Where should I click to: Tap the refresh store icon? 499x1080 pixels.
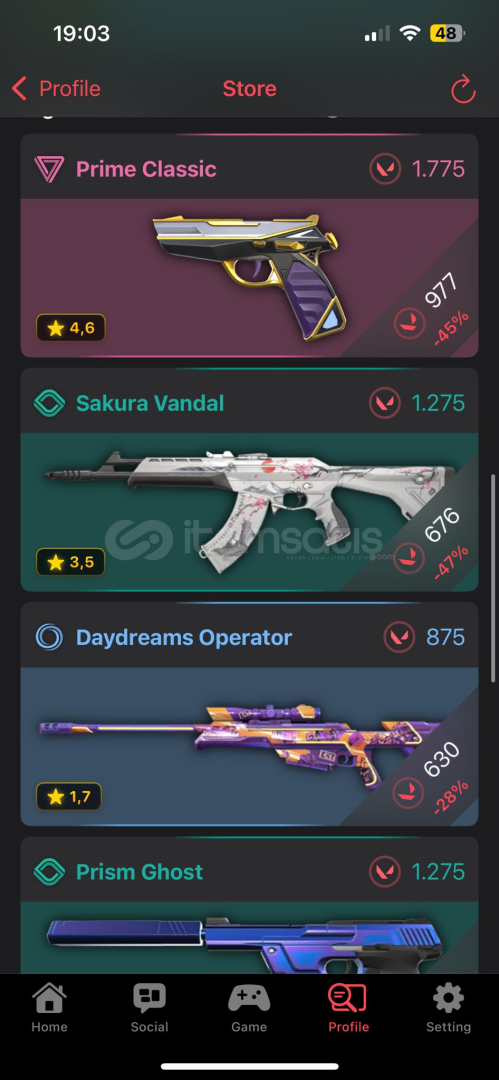(463, 89)
